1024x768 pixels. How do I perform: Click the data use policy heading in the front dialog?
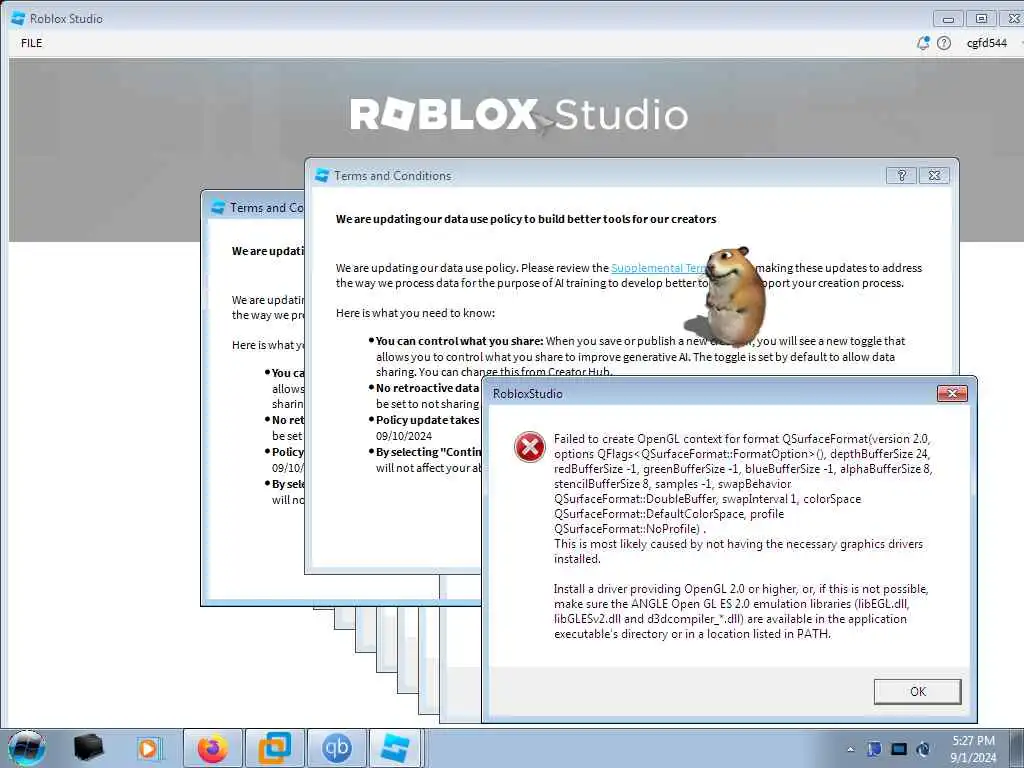pos(526,219)
